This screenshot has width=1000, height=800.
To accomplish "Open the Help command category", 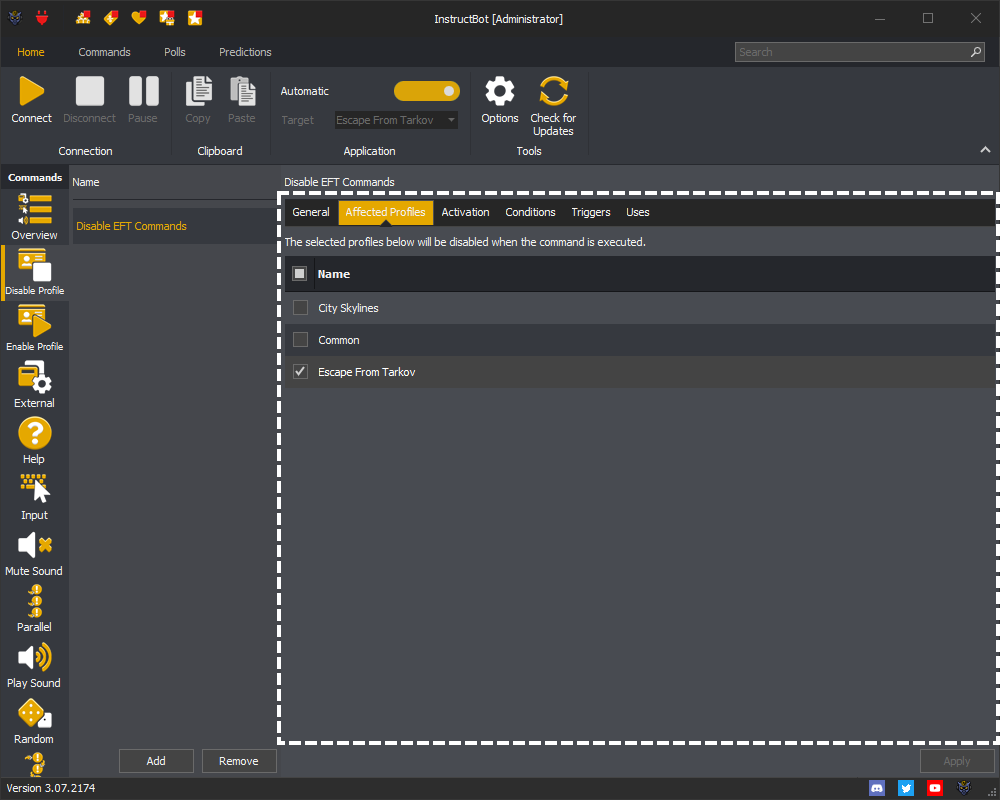I will [34, 441].
